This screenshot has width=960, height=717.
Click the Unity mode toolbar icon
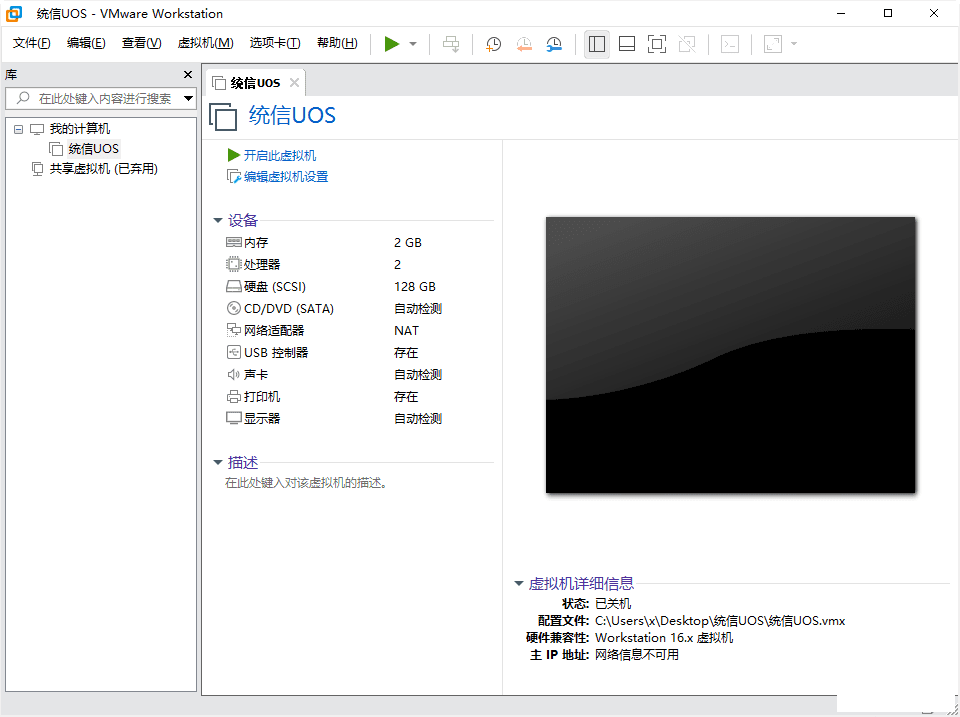[687, 44]
